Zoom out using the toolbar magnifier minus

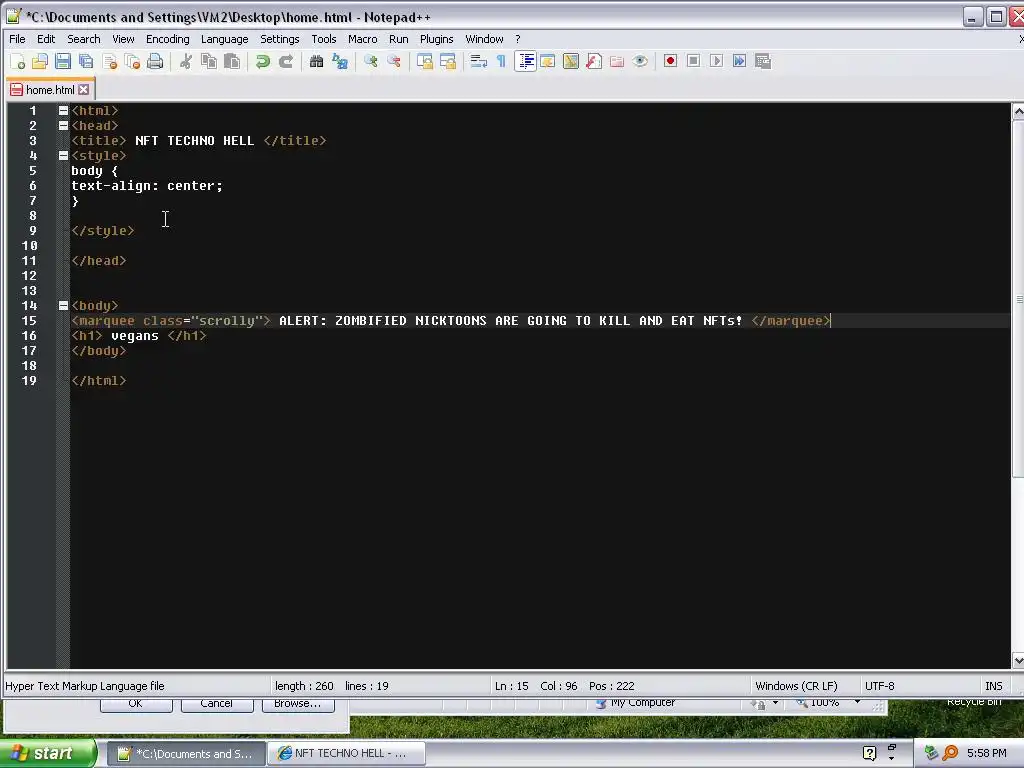(394, 61)
